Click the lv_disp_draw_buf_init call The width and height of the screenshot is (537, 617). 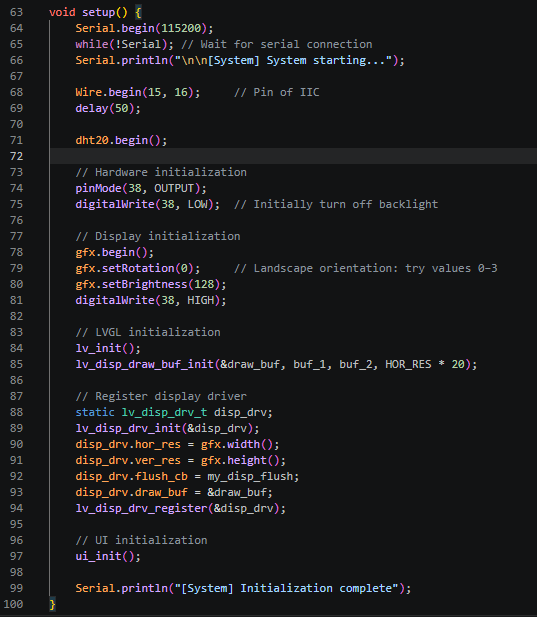pyautogui.click(x=276, y=364)
